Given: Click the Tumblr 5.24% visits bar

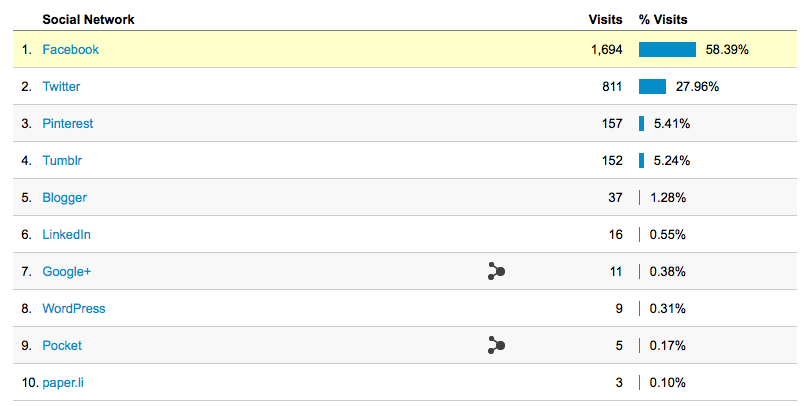Looking at the screenshot, I should [641, 160].
